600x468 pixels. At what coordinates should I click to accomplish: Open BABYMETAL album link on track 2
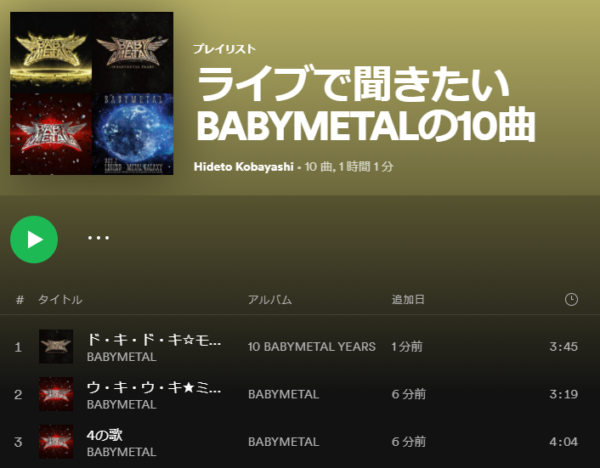284,394
